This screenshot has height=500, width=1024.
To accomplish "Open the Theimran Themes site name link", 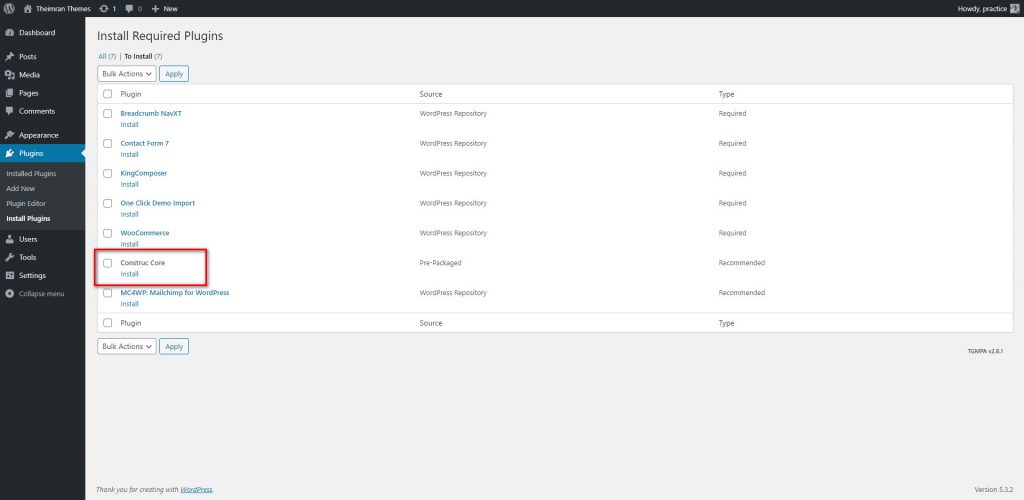I will (64, 8).
